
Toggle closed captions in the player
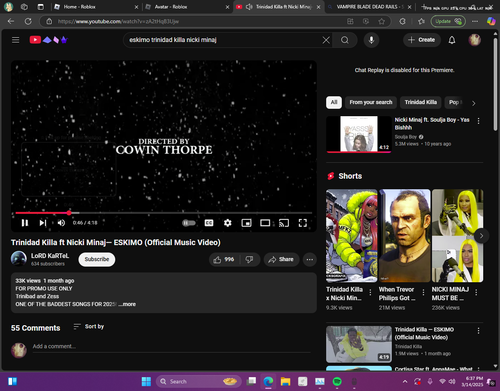[209, 223]
